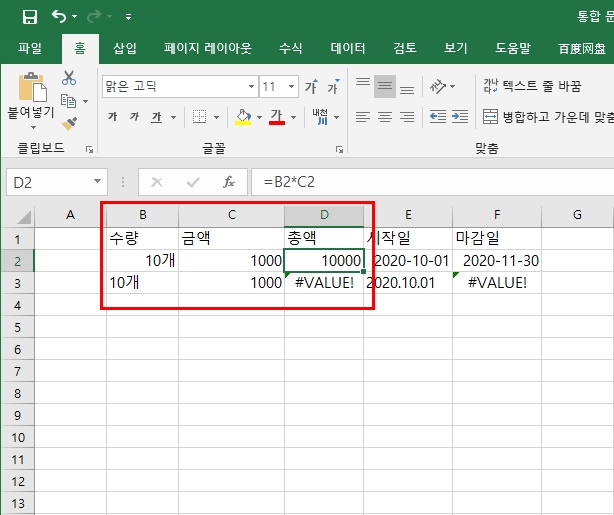Viewport: 614px width, 515px height.
Task: Expand the font color palette arrow
Action: tap(293, 117)
